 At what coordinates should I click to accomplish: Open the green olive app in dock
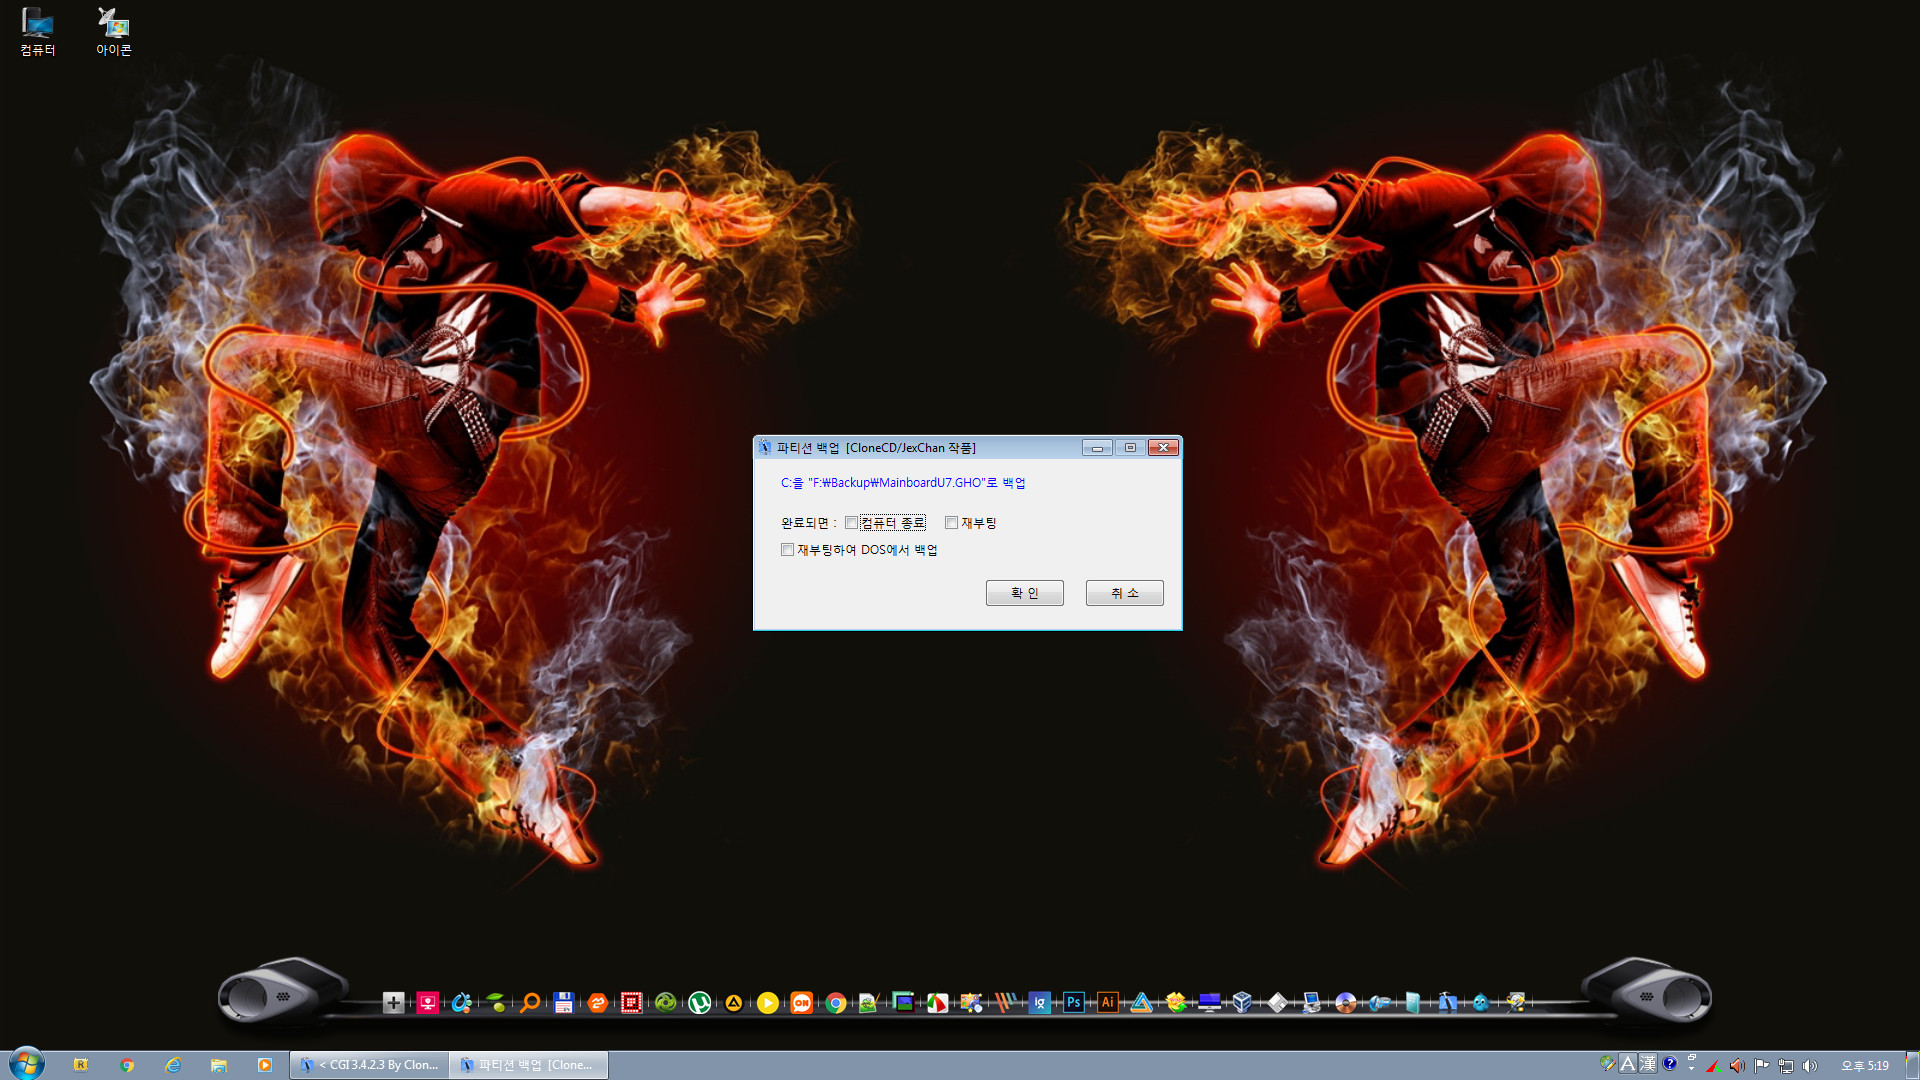[x=496, y=1002]
